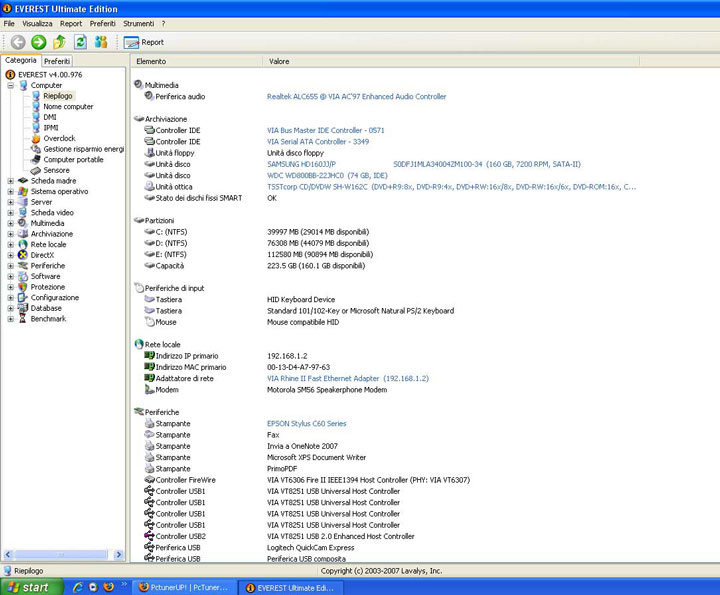The image size is (720, 595).
Task: Click the Up level arrow icon
Action: coord(59,42)
